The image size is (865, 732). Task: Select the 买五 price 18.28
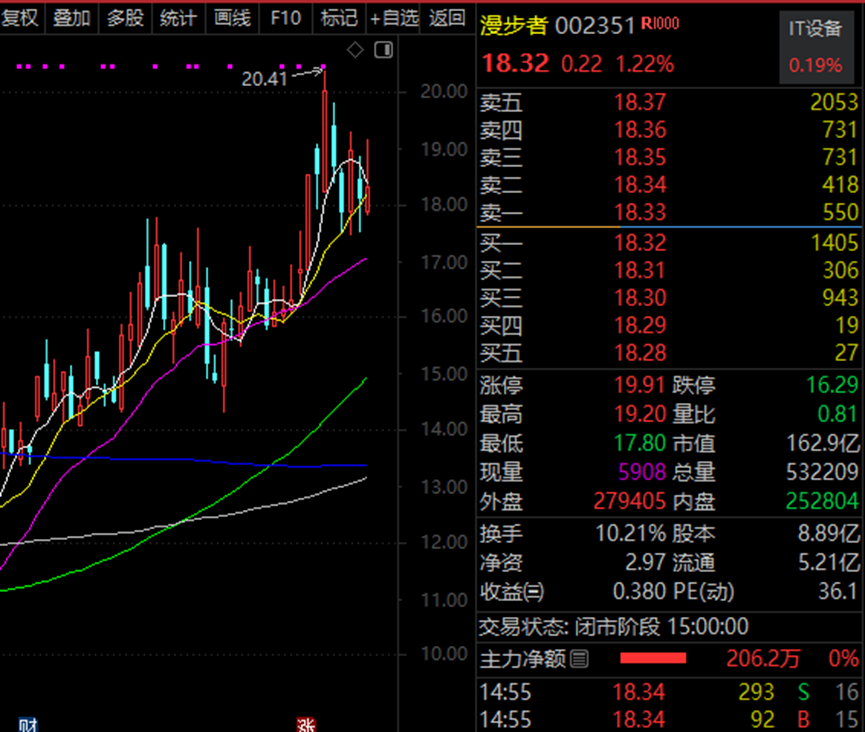[x=640, y=352]
